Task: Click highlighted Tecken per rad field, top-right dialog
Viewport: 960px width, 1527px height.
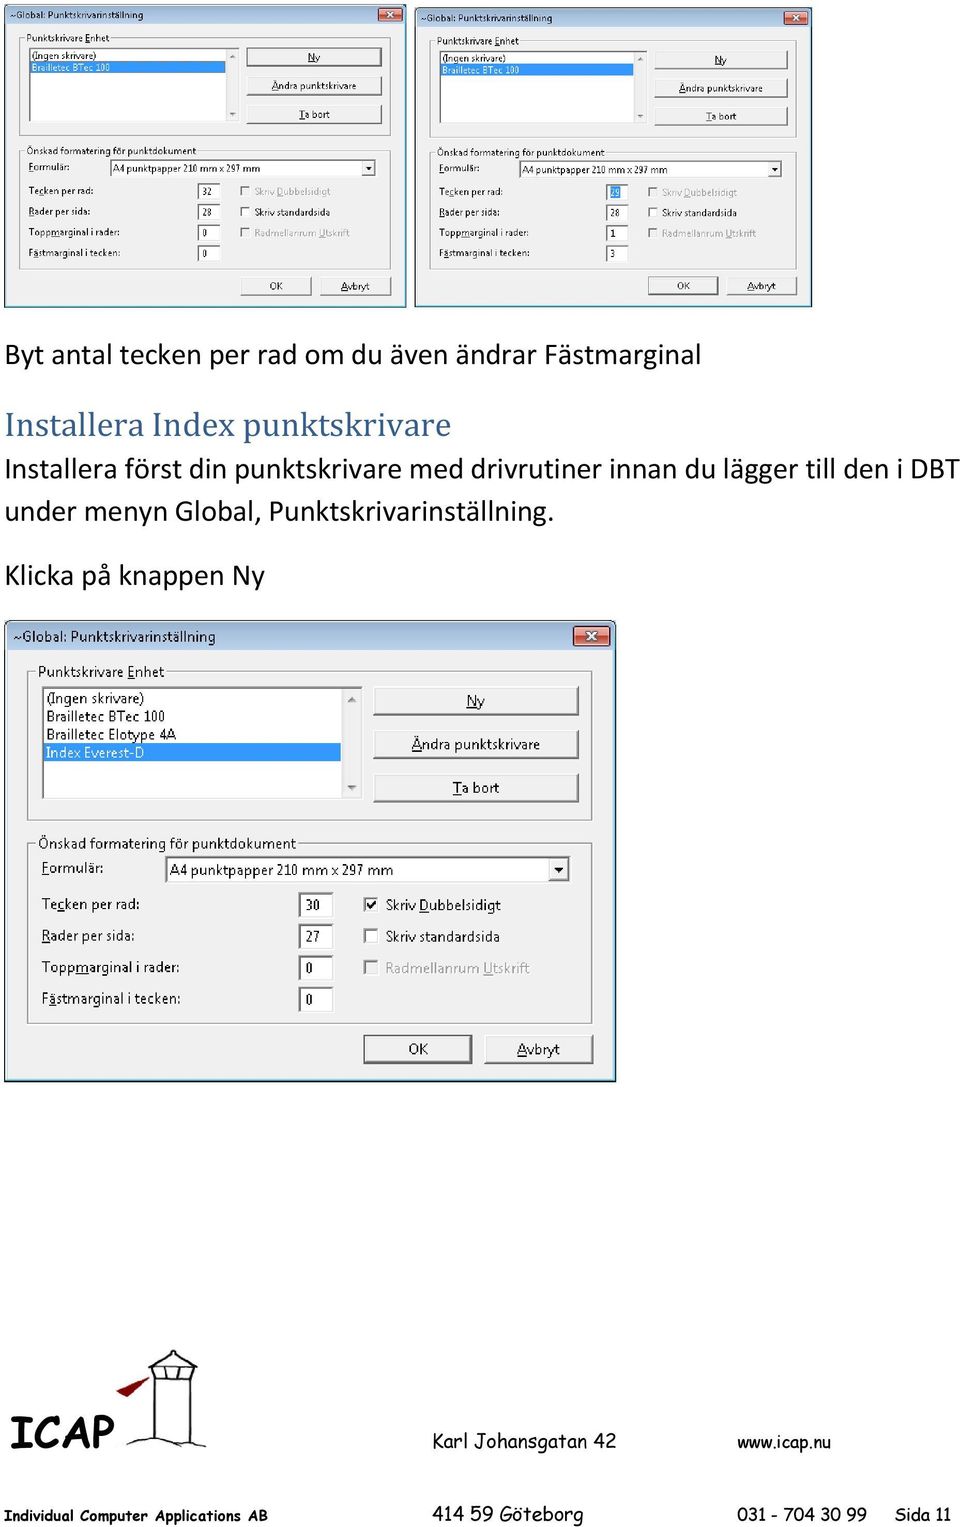Action: [x=617, y=192]
